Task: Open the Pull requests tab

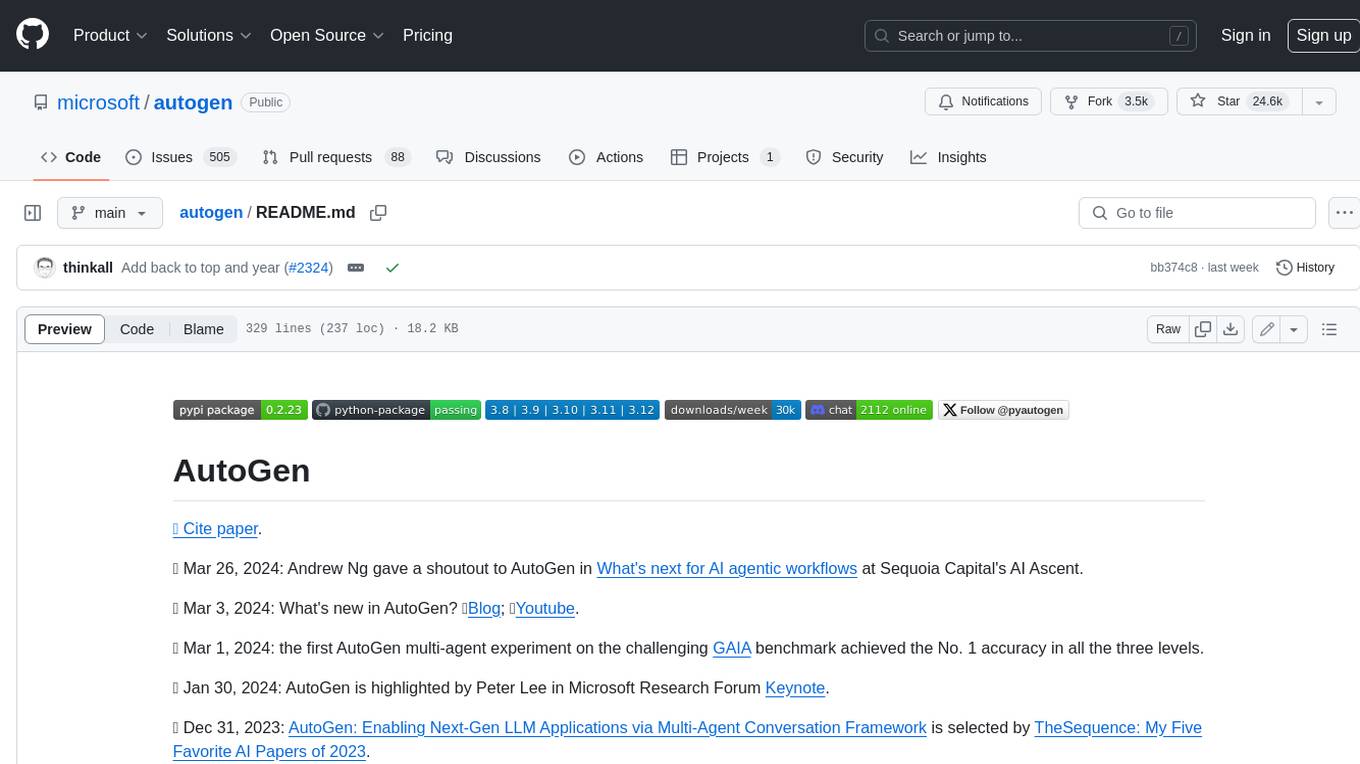Action: [336, 157]
